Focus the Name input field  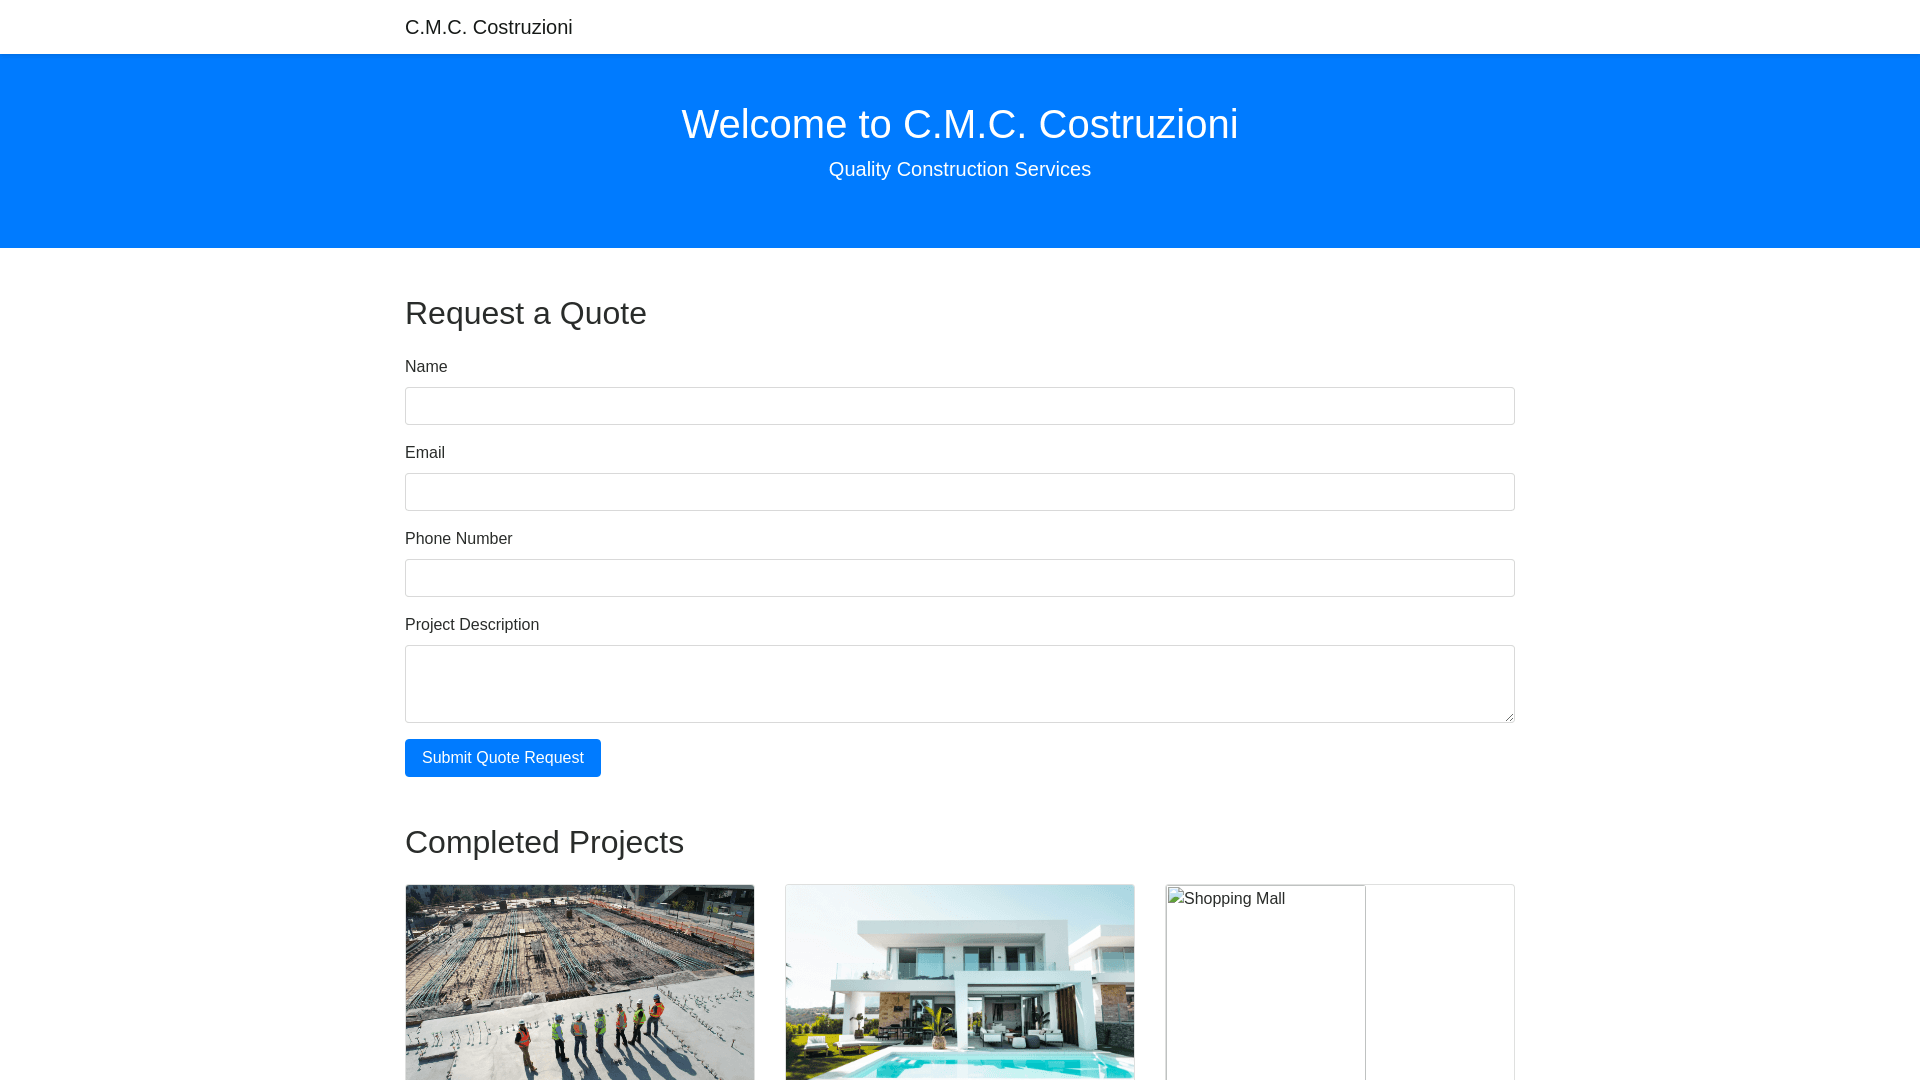(959, 406)
